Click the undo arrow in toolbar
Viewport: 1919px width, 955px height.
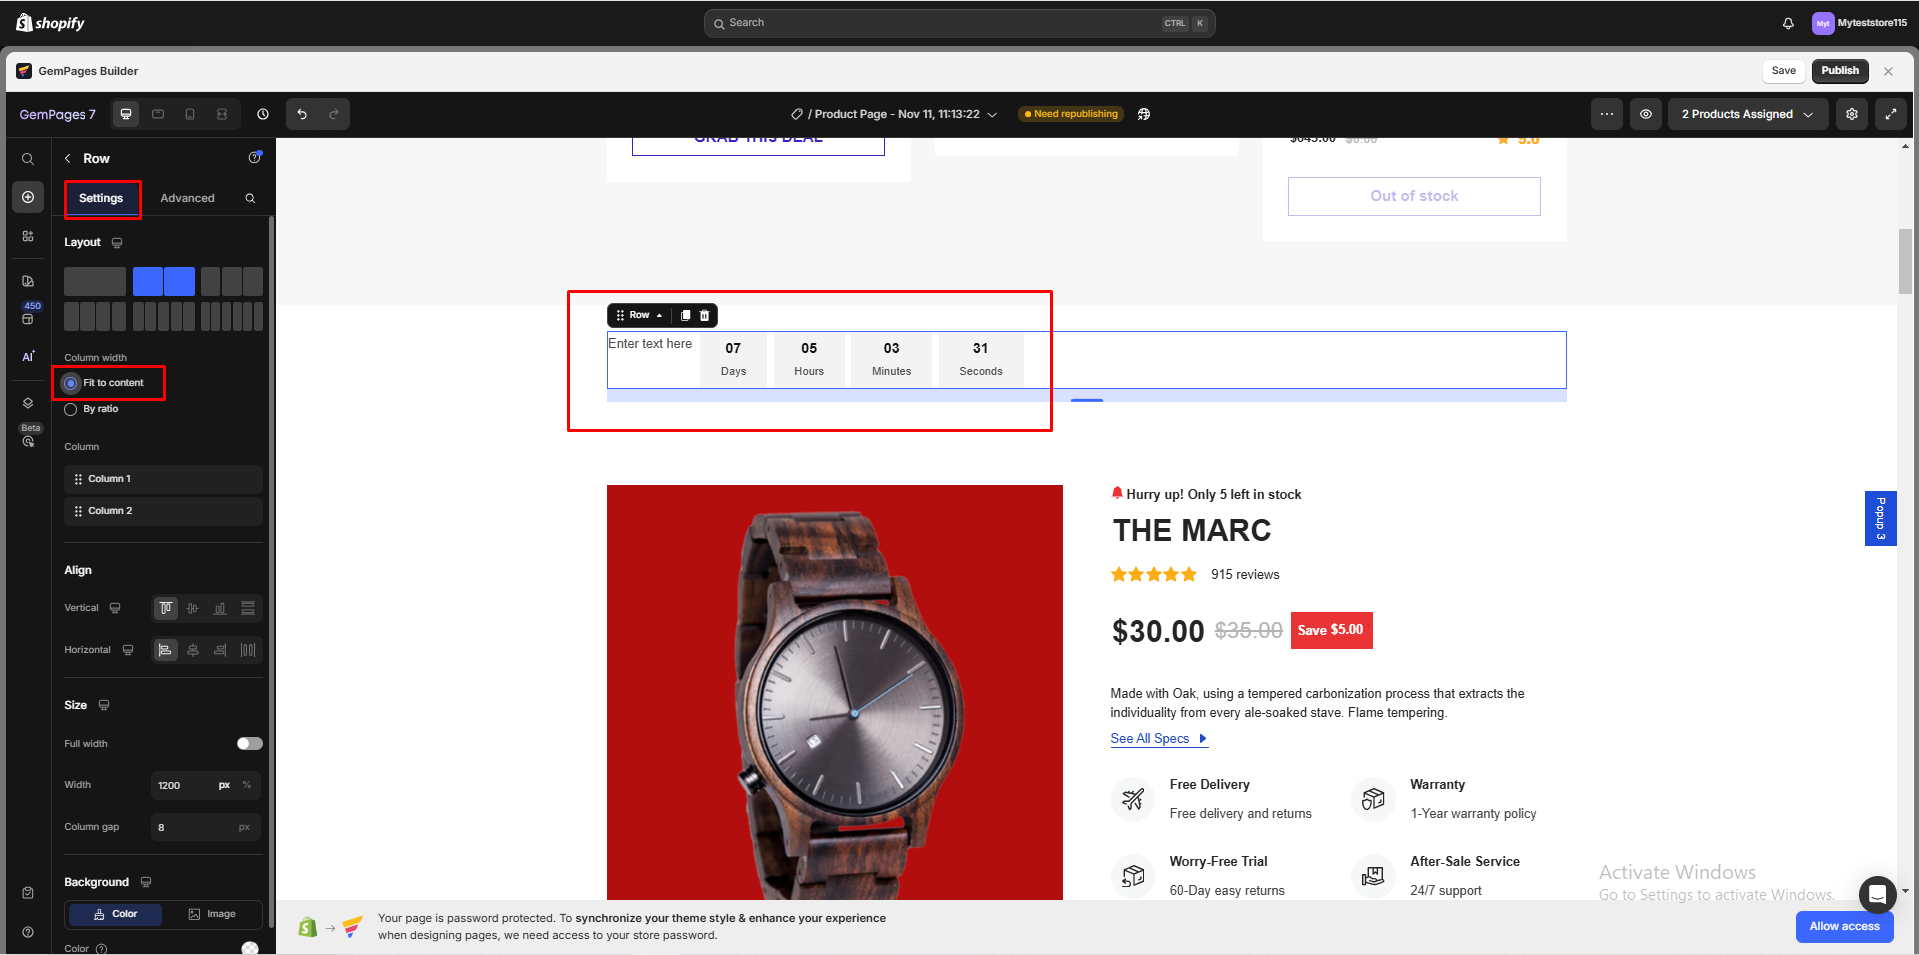point(302,114)
